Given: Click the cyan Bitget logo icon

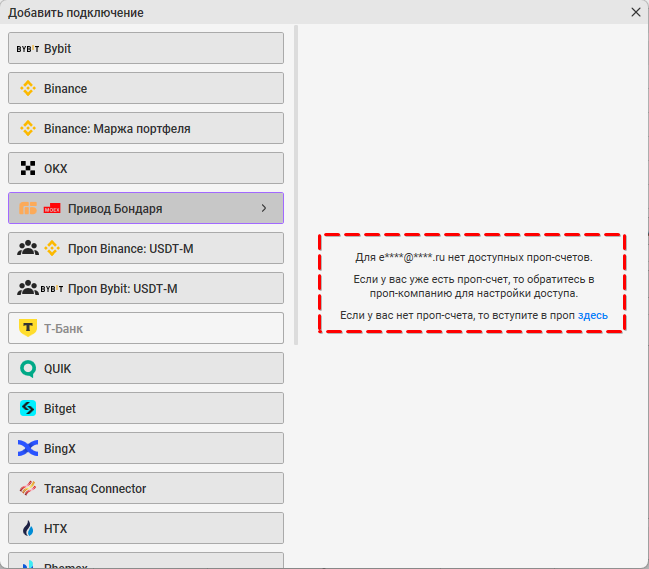Looking at the screenshot, I should pos(28,408).
